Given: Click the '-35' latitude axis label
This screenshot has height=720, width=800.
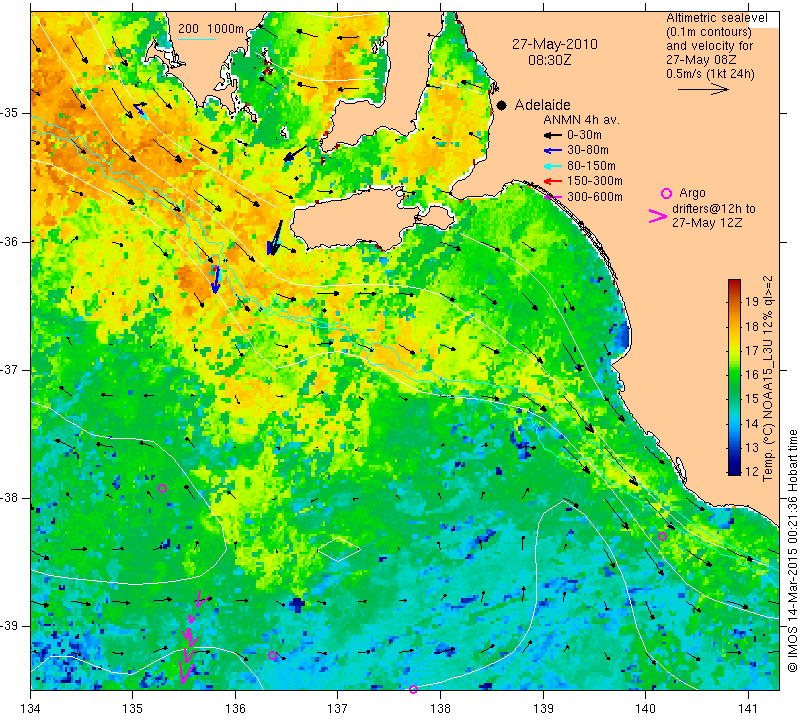Looking at the screenshot, I should tap(11, 113).
